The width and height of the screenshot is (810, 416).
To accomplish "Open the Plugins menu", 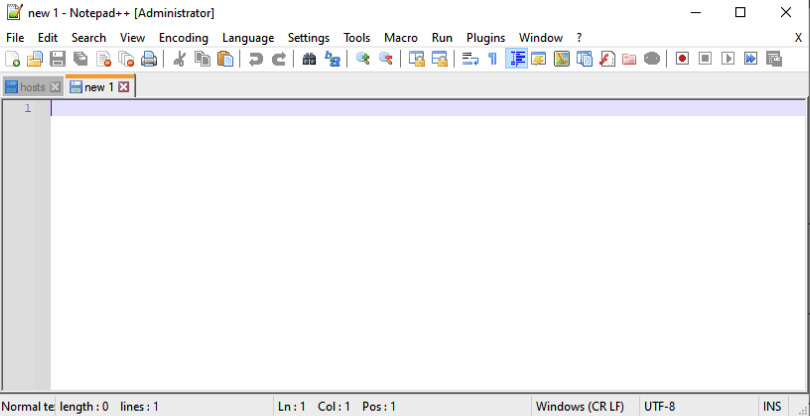I will coord(486,38).
